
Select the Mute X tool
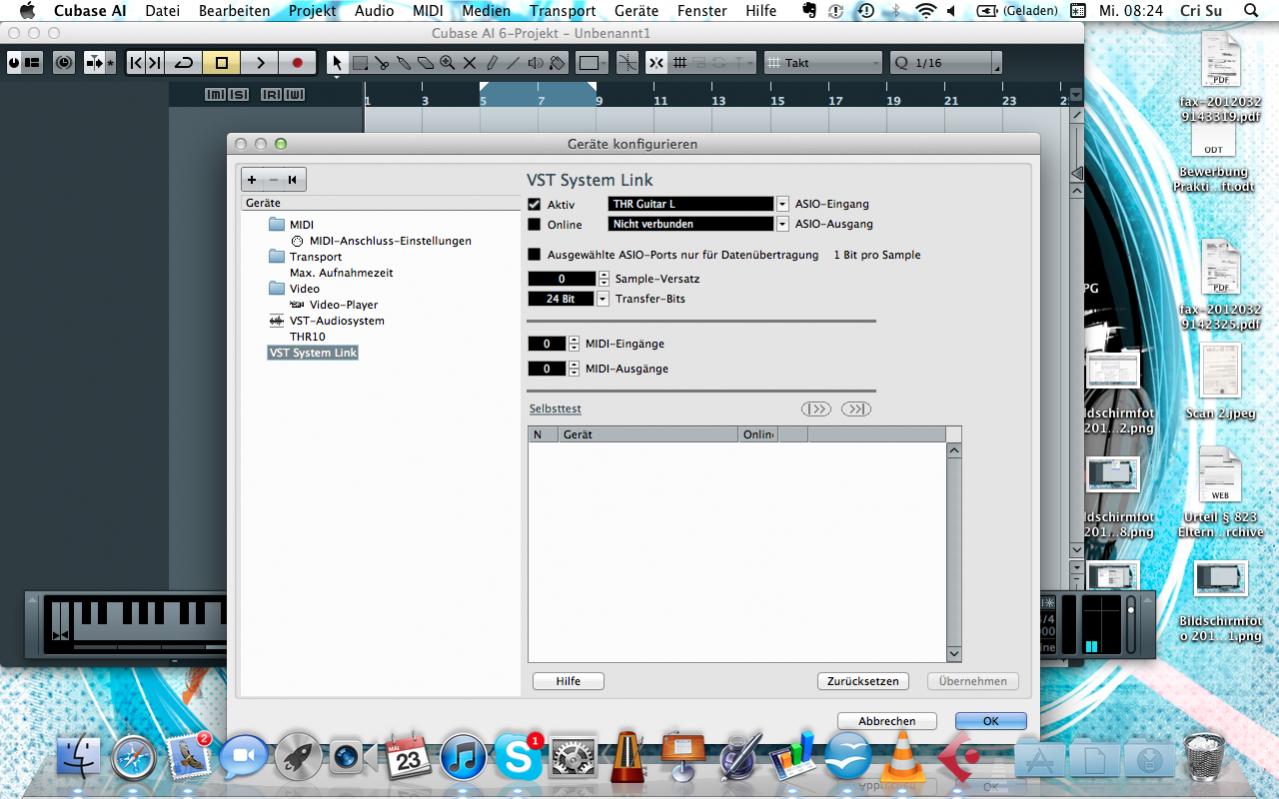[469, 63]
